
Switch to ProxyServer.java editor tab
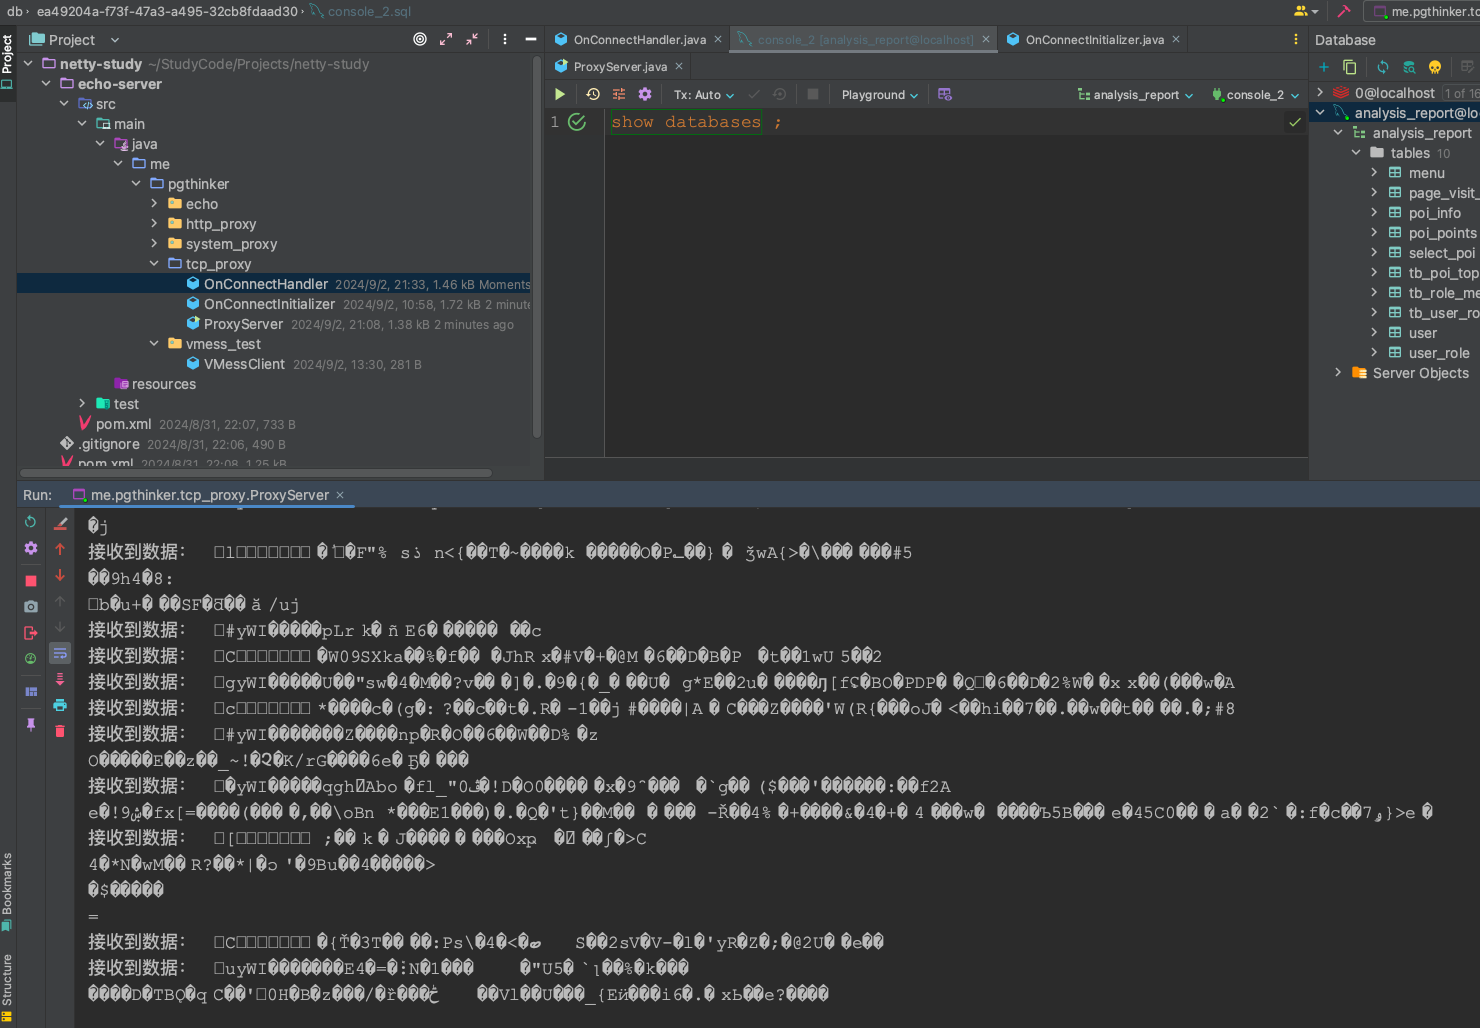tap(620, 67)
